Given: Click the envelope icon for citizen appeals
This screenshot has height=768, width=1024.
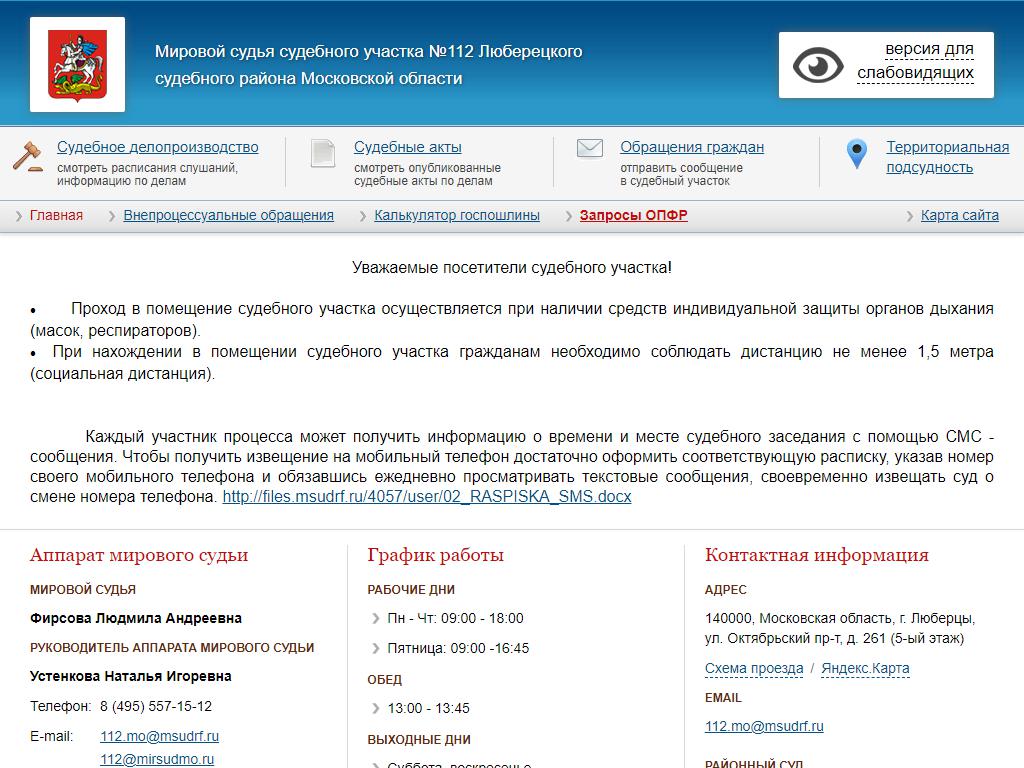Looking at the screenshot, I should pyautogui.click(x=590, y=149).
